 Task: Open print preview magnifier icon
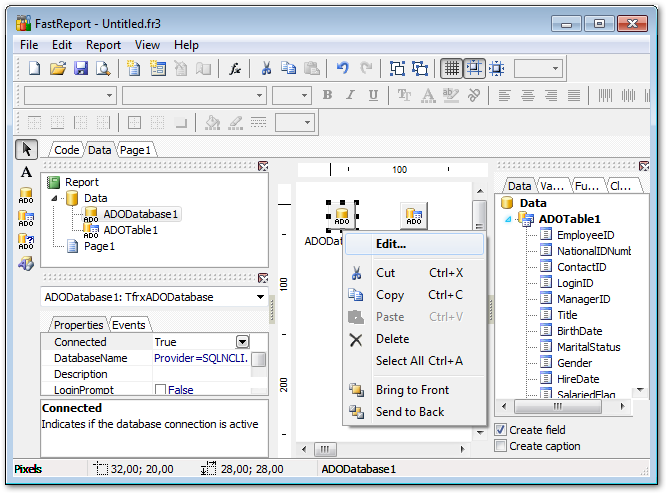(x=103, y=68)
